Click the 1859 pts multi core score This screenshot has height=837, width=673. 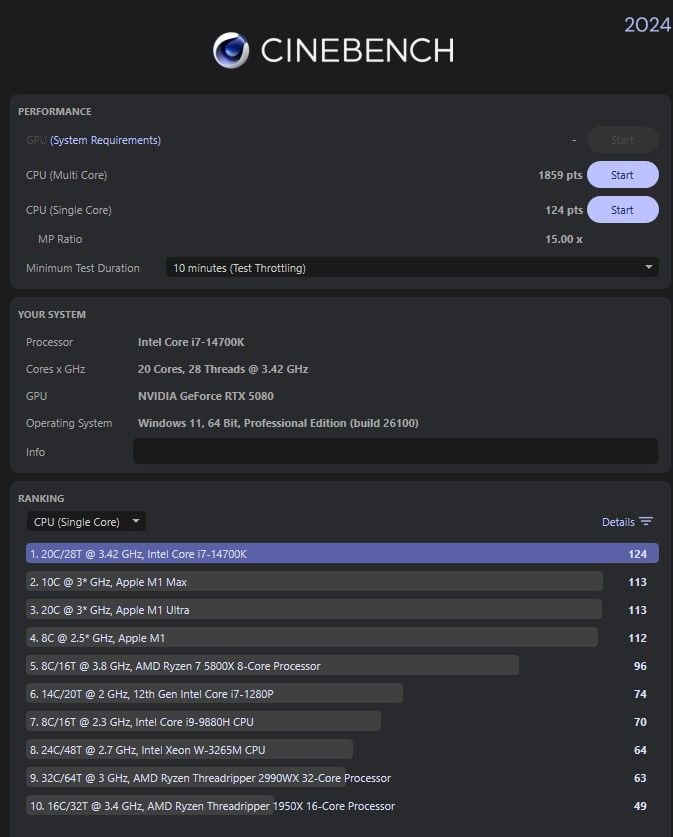point(560,175)
